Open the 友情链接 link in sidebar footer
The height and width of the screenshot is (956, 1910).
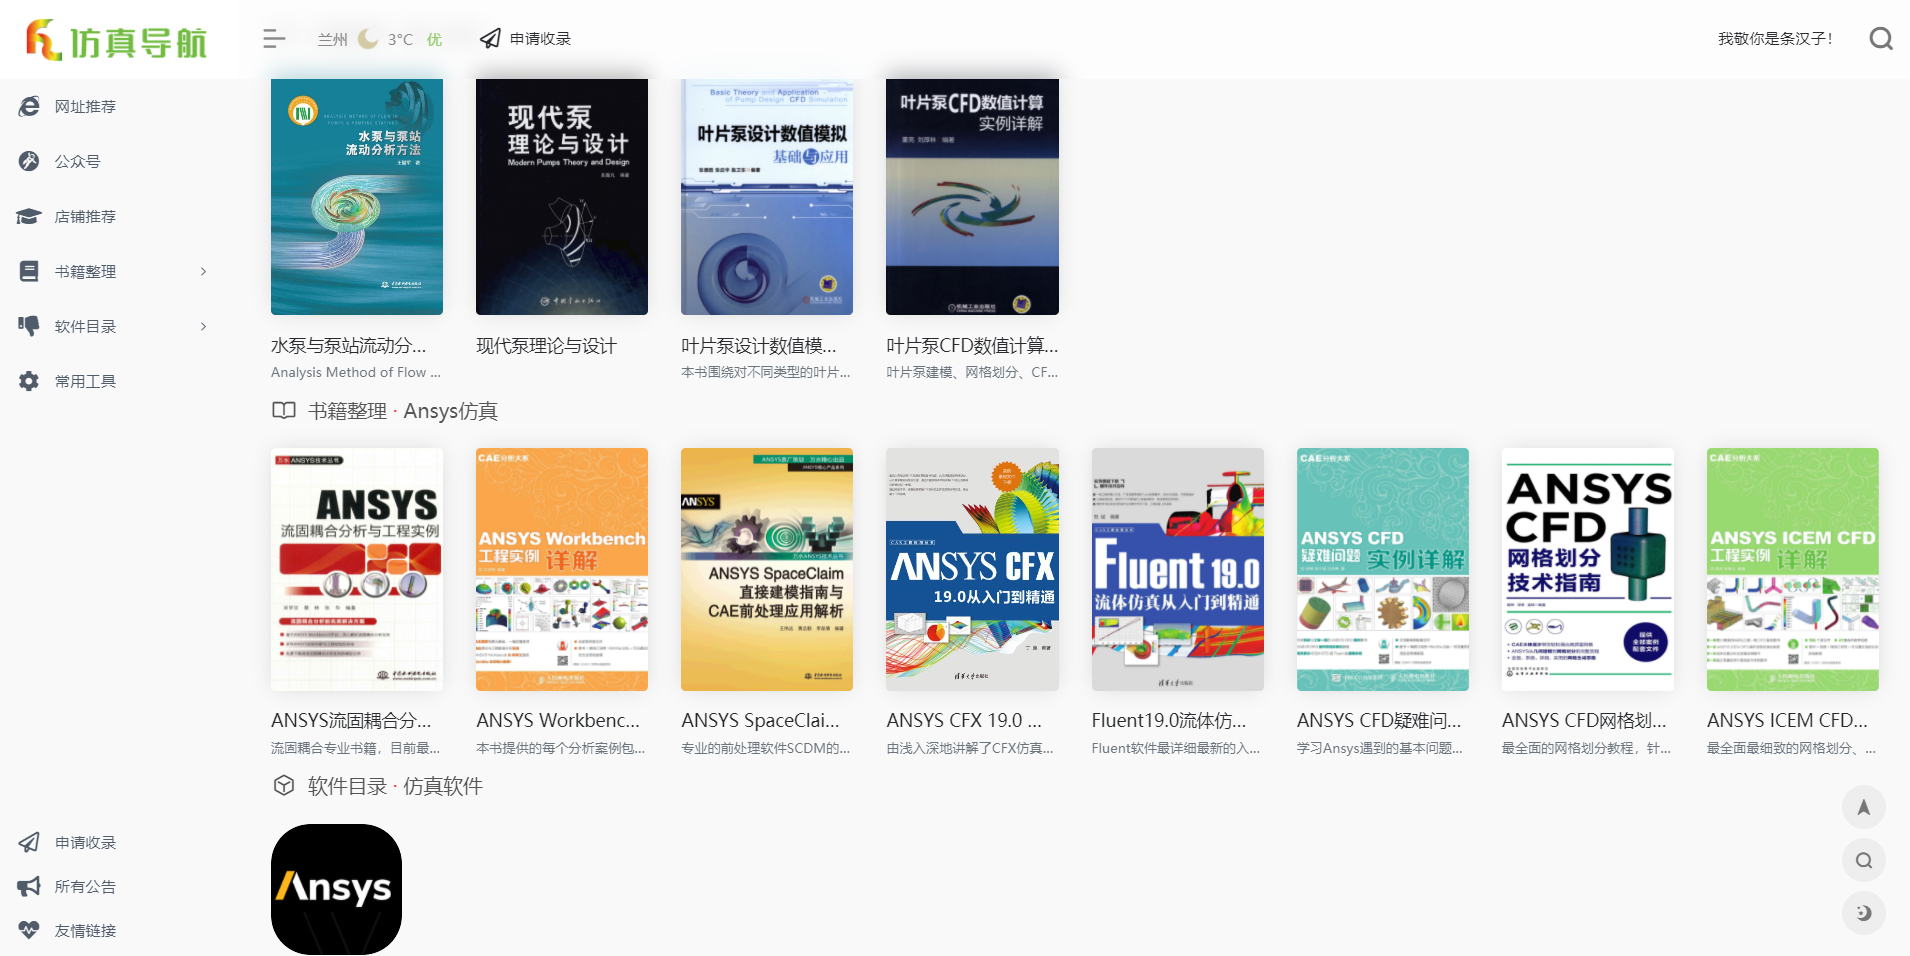point(85,930)
